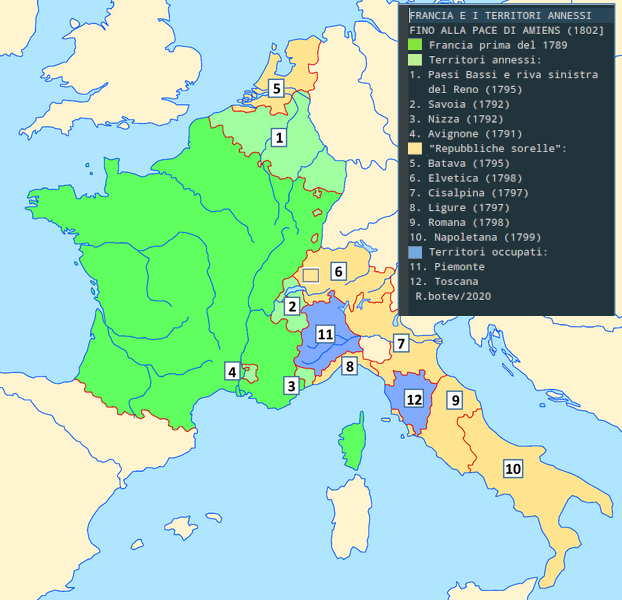Click the legend title 'FRANCIA E I TERRITORI ANNESSI'
622x600 pixels.
[x=499, y=16]
